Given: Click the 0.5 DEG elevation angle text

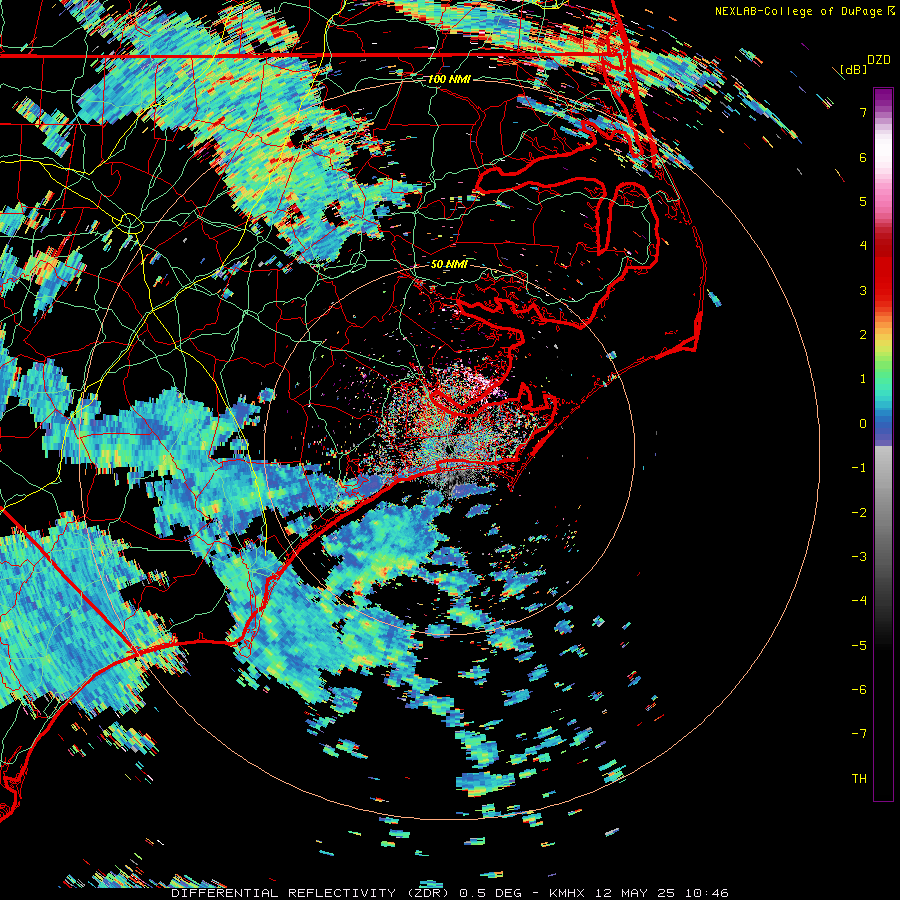Looking at the screenshot, I should pyautogui.click(x=491, y=893).
